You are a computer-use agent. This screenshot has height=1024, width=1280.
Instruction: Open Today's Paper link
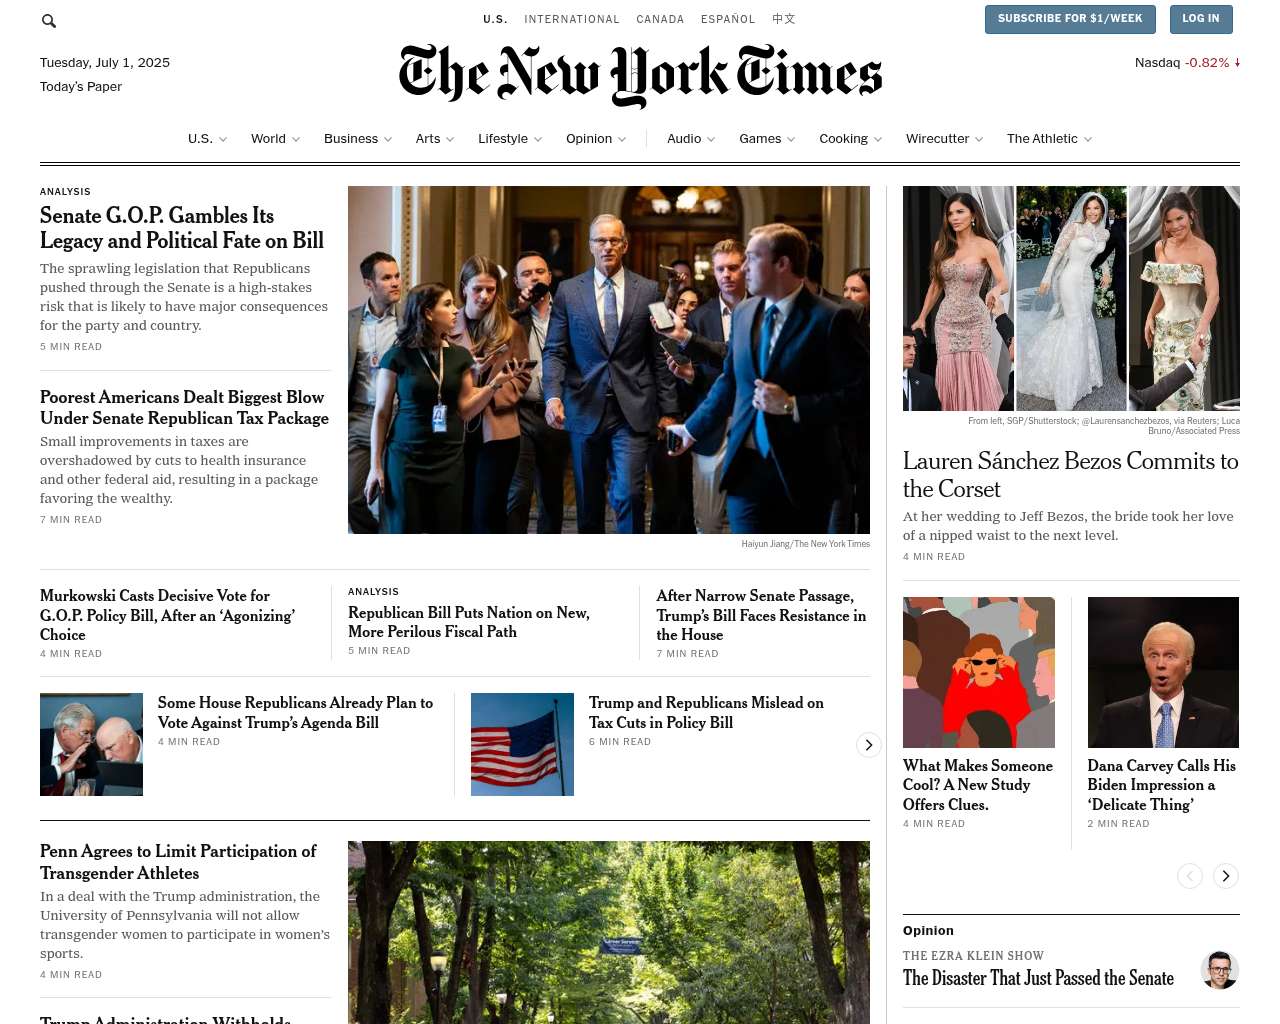pos(81,87)
